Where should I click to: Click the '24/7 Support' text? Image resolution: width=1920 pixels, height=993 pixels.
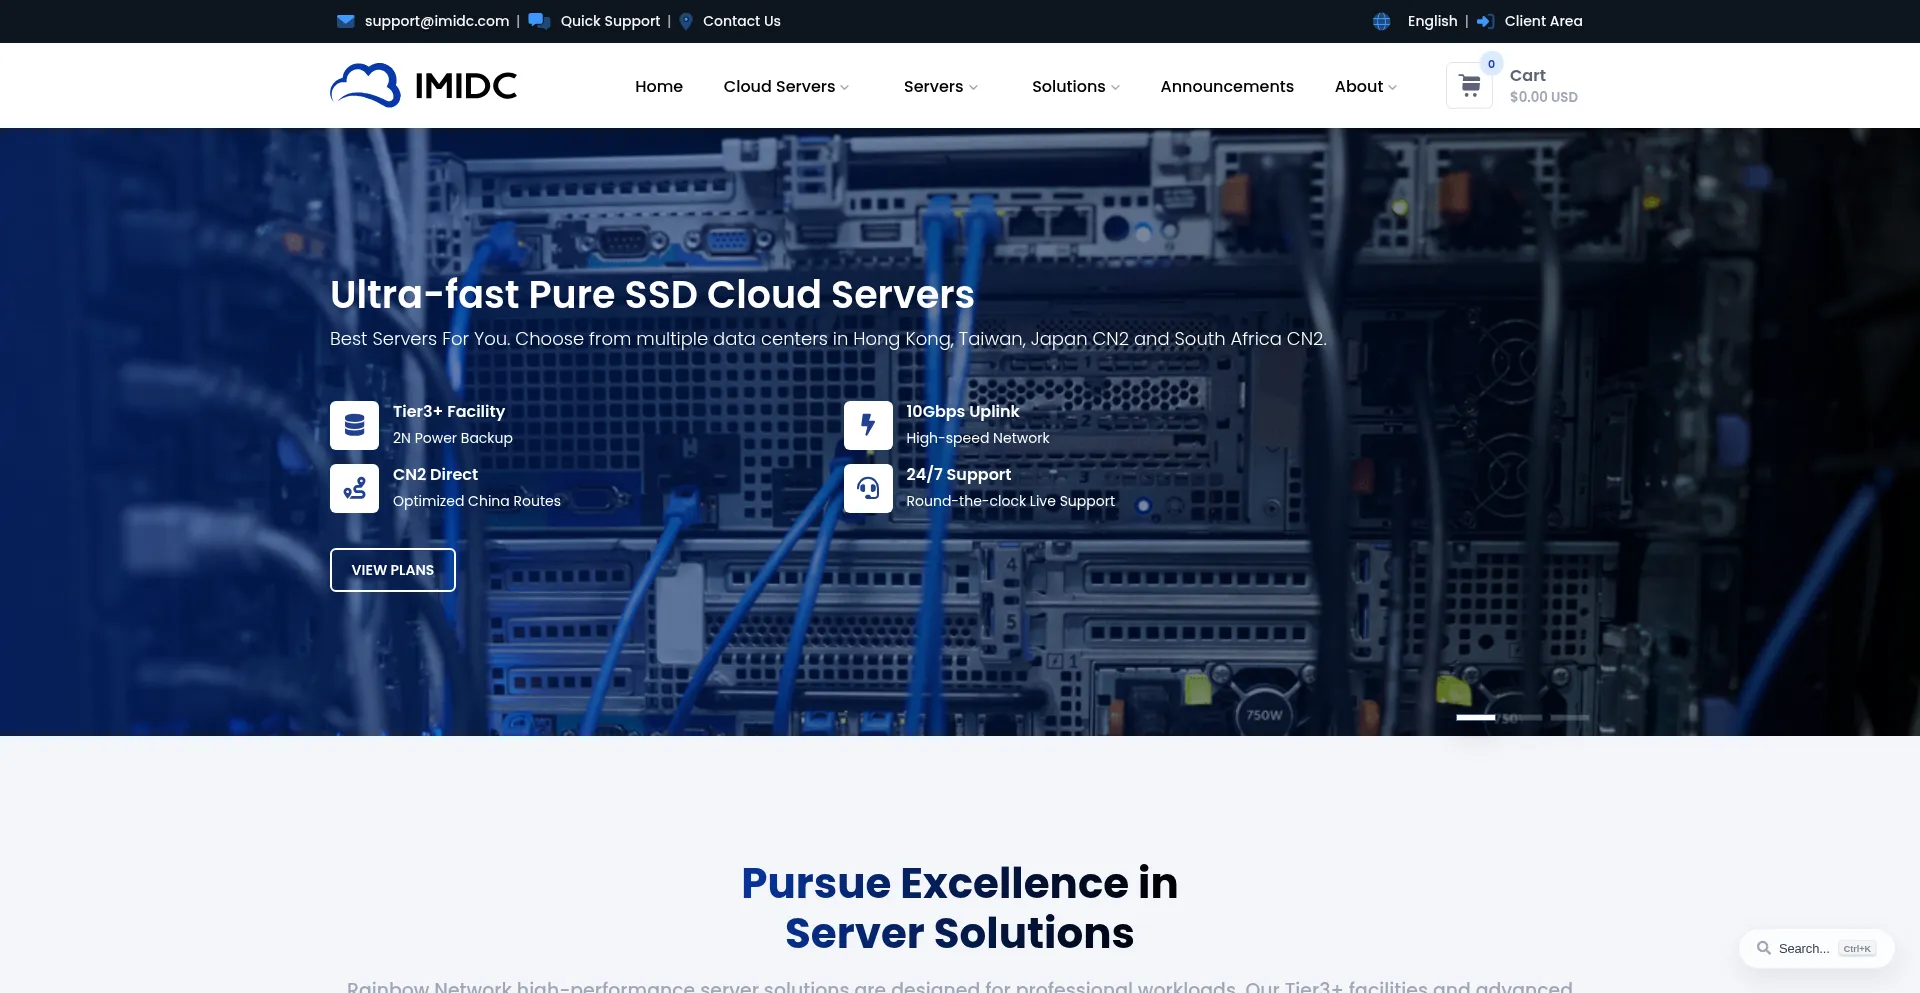tap(959, 474)
